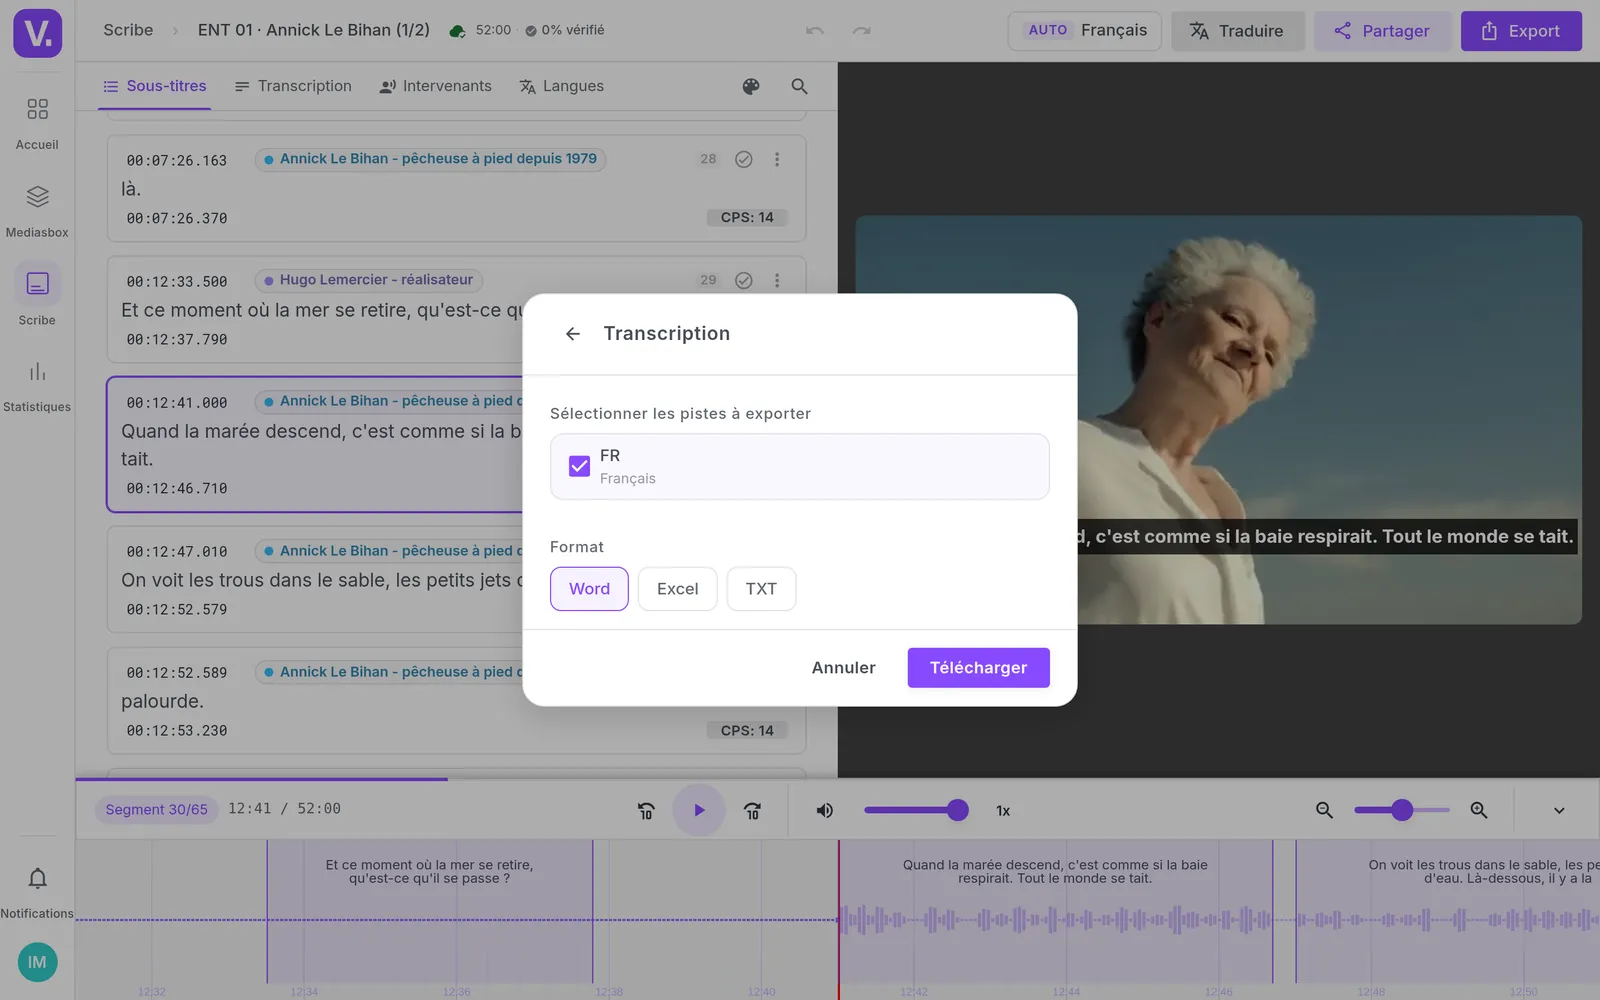Open Accueil in the sidebar
The width and height of the screenshot is (1600, 1000).
(x=37, y=123)
